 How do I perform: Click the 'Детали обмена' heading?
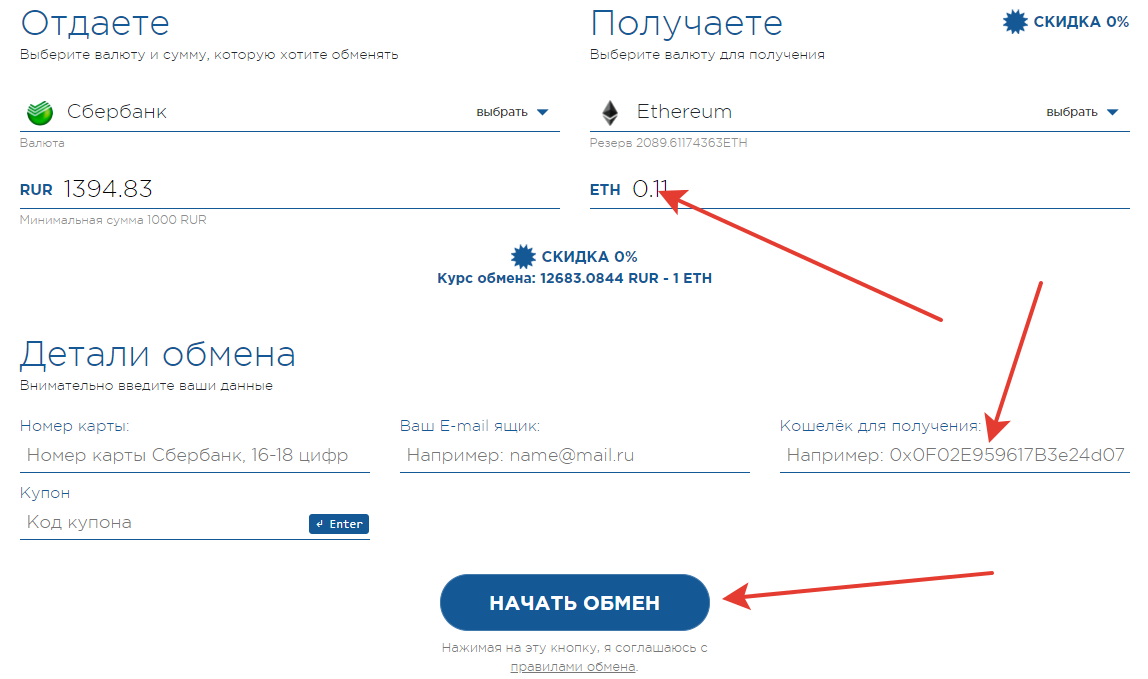pyautogui.click(x=157, y=355)
